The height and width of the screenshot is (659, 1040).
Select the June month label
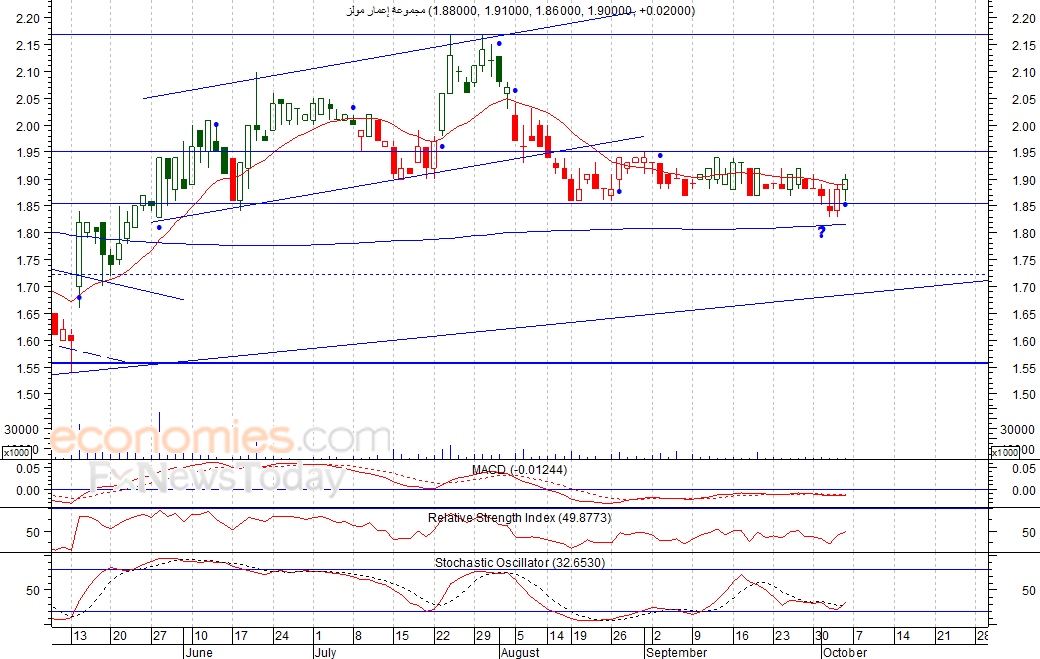pyautogui.click(x=199, y=652)
